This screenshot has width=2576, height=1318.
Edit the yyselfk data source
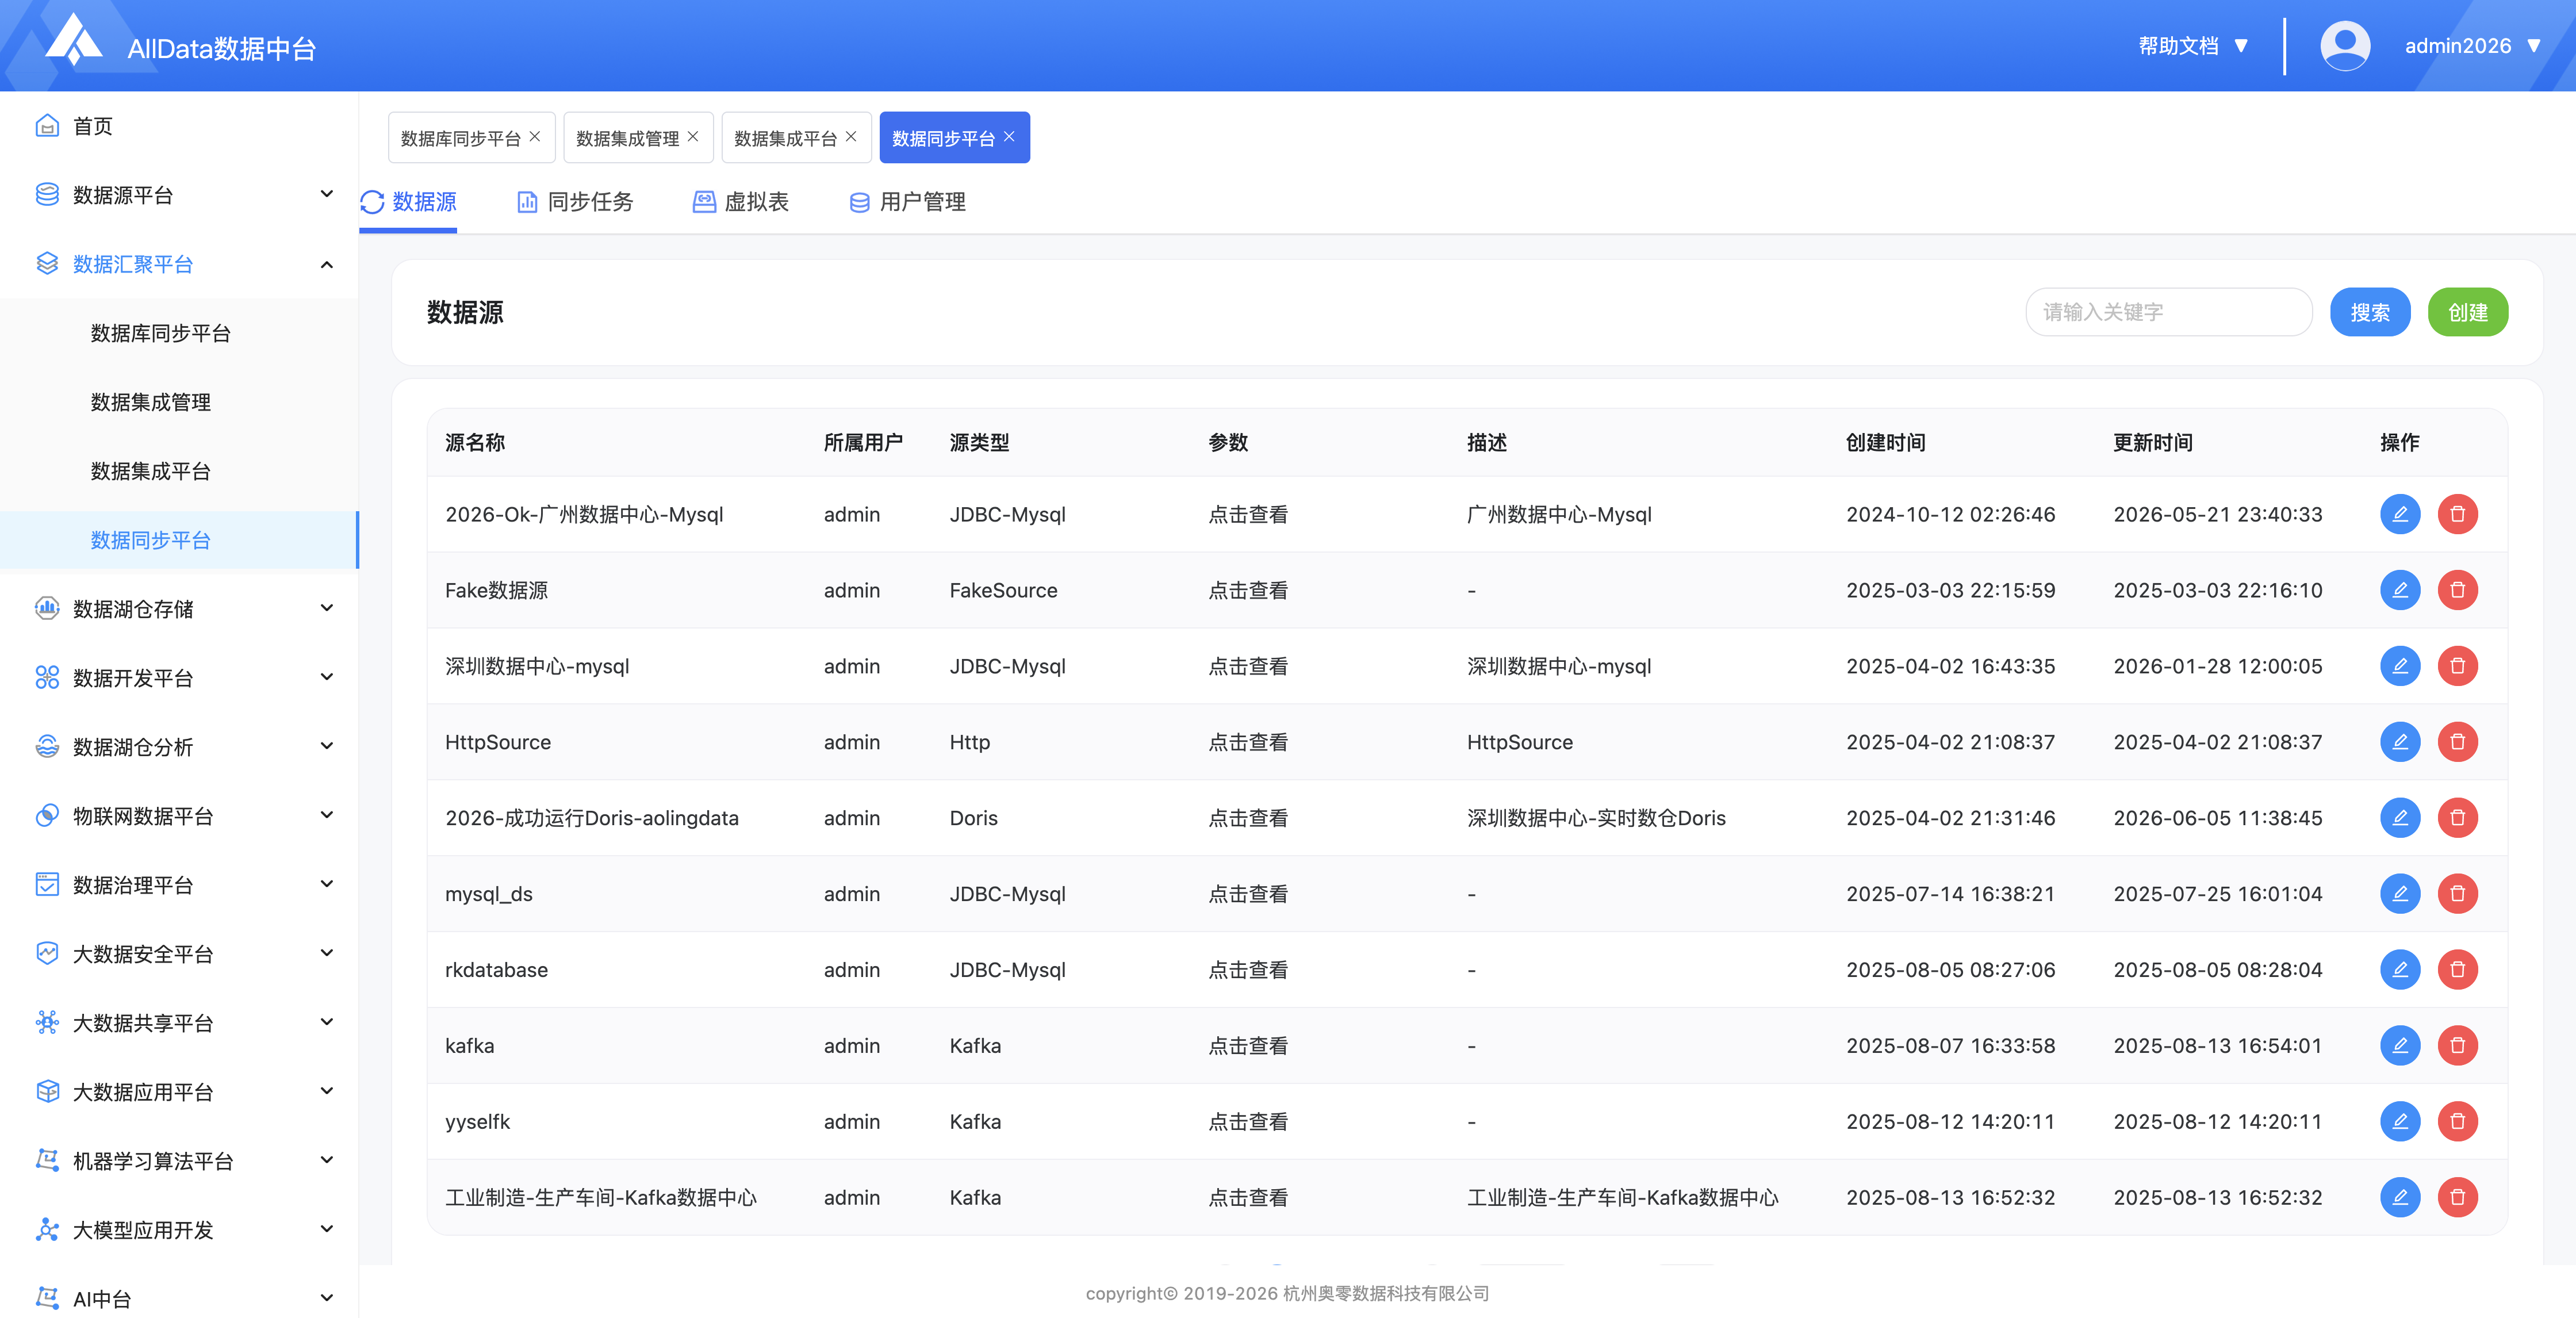[x=2399, y=1122]
